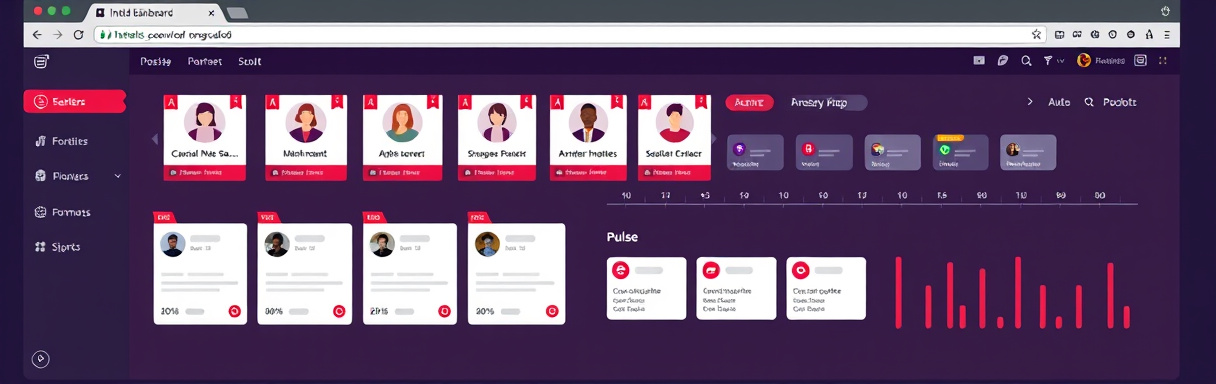Select the highlighted 'Sarlers' sidebar item
The width and height of the screenshot is (1216, 384).
75,102
